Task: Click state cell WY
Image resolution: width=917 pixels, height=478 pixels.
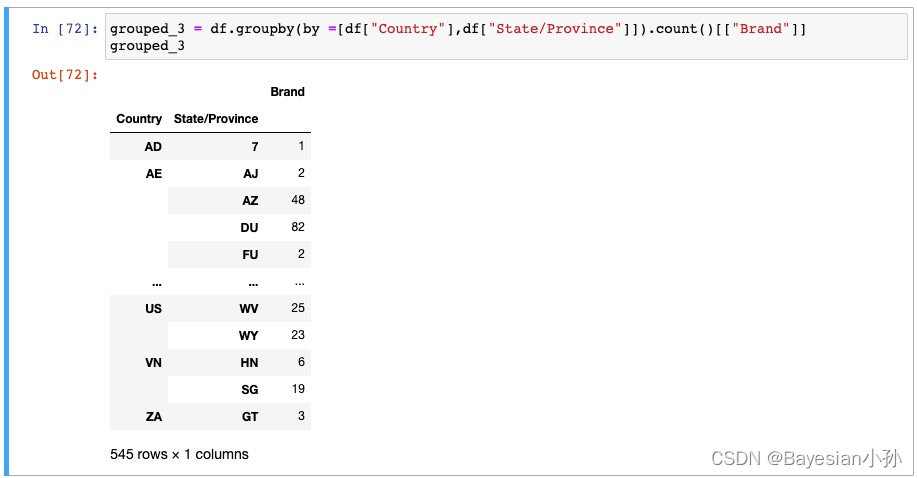Action: point(249,335)
